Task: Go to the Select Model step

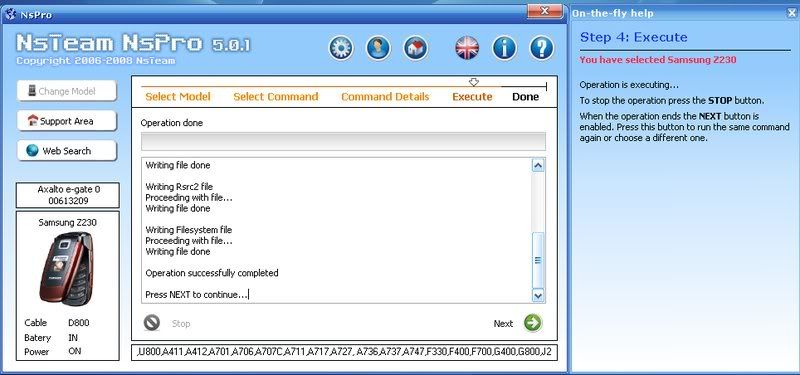Action: pos(178,97)
